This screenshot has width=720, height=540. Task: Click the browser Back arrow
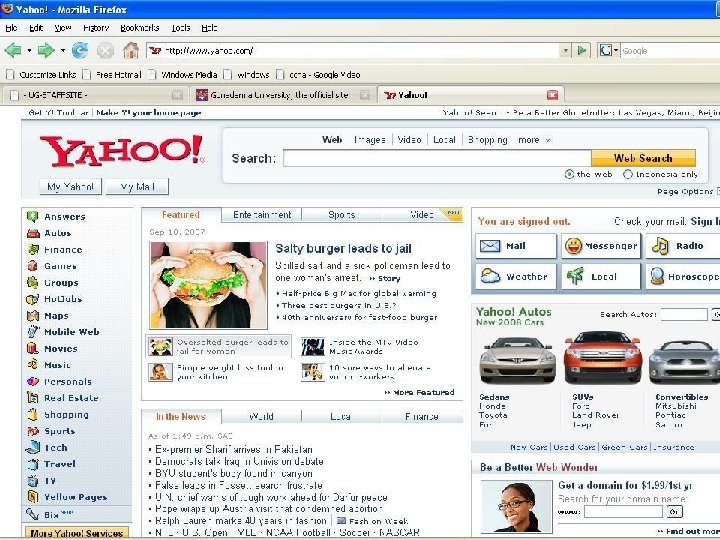[x=13, y=50]
